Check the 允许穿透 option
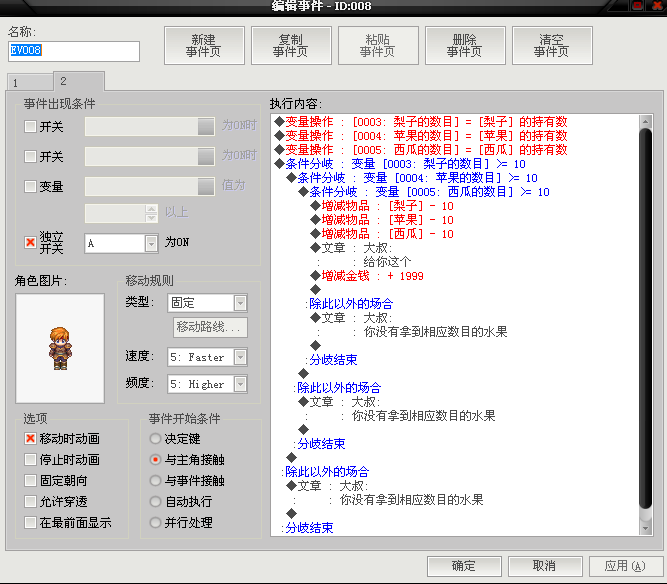This screenshot has width=667, height=584. pos(30,501)
